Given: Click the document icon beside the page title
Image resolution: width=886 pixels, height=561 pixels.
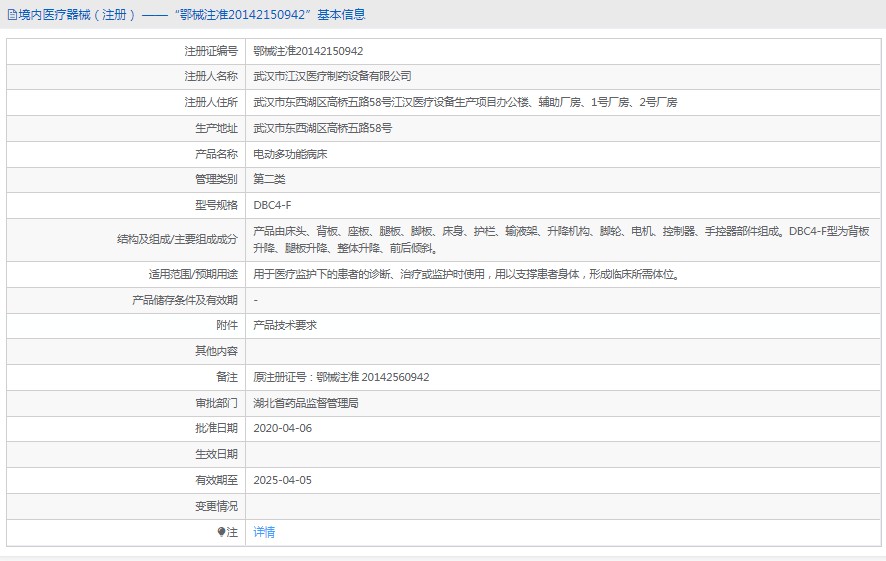Looking at the screenshot, I should (x=12, y=15).
